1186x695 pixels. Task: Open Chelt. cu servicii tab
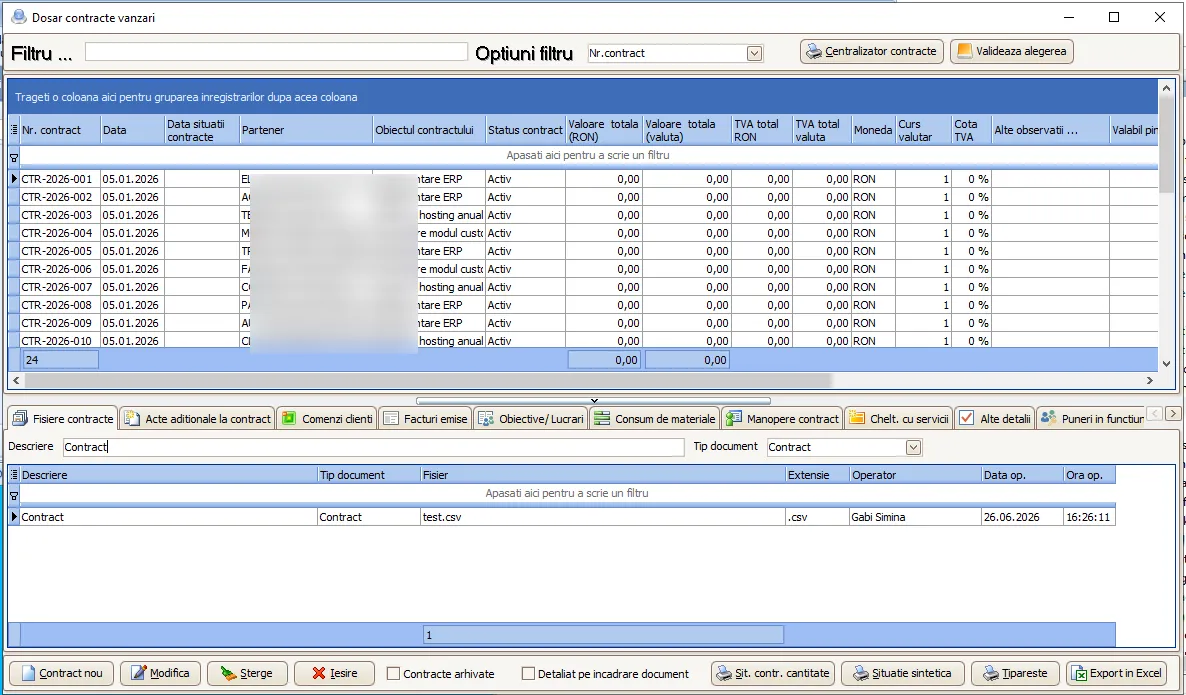point(899,418)
